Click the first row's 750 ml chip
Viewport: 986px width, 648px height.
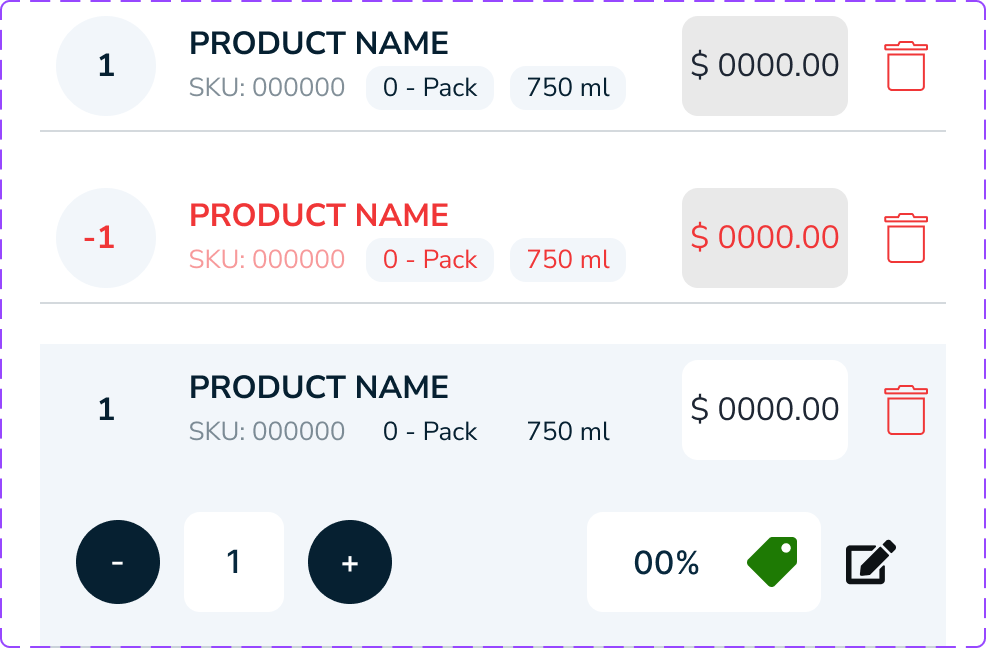click(568, 88)
